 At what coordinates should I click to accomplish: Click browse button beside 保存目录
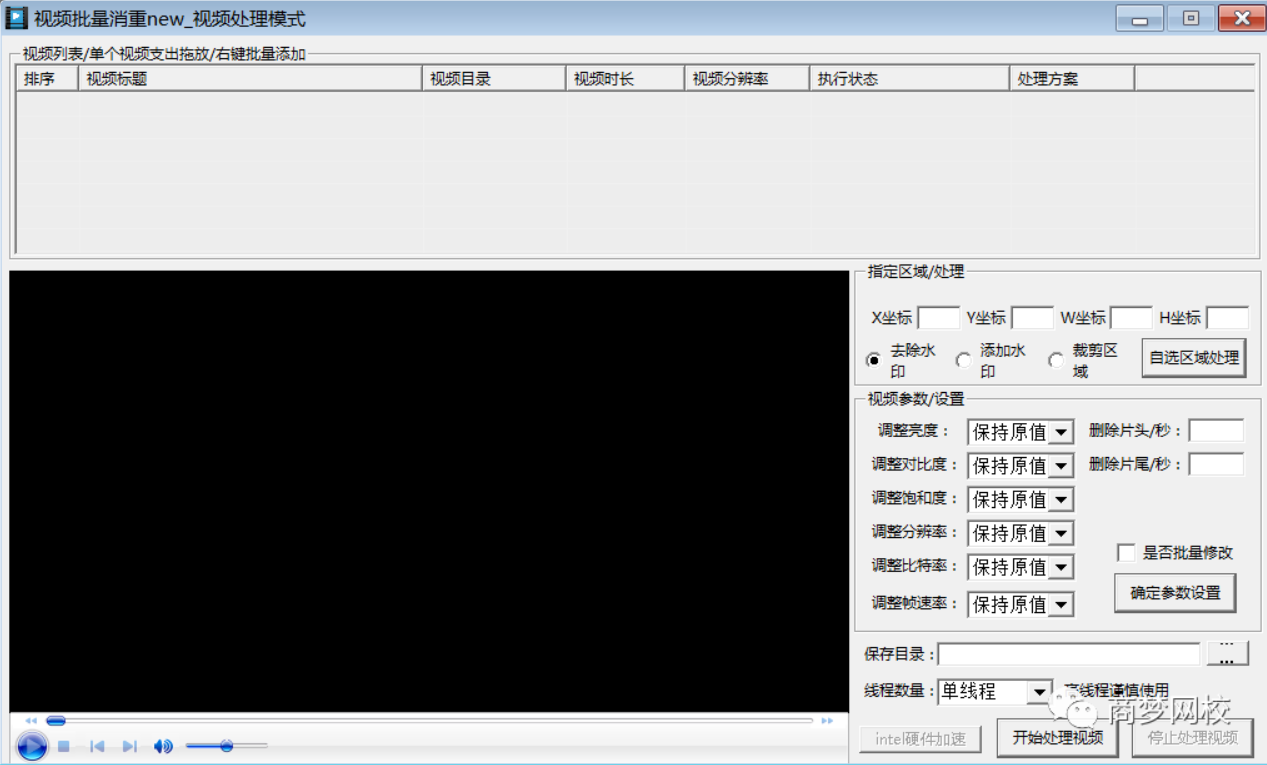point(1227,653)
